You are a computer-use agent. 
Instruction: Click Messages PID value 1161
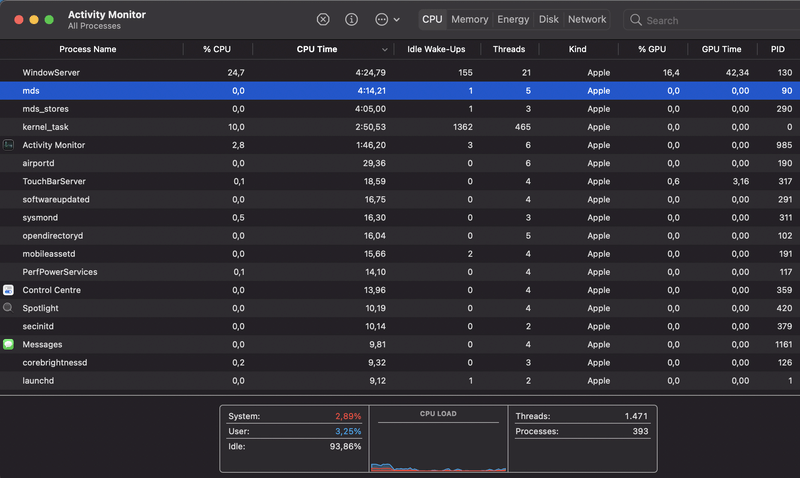coord(784,344)
